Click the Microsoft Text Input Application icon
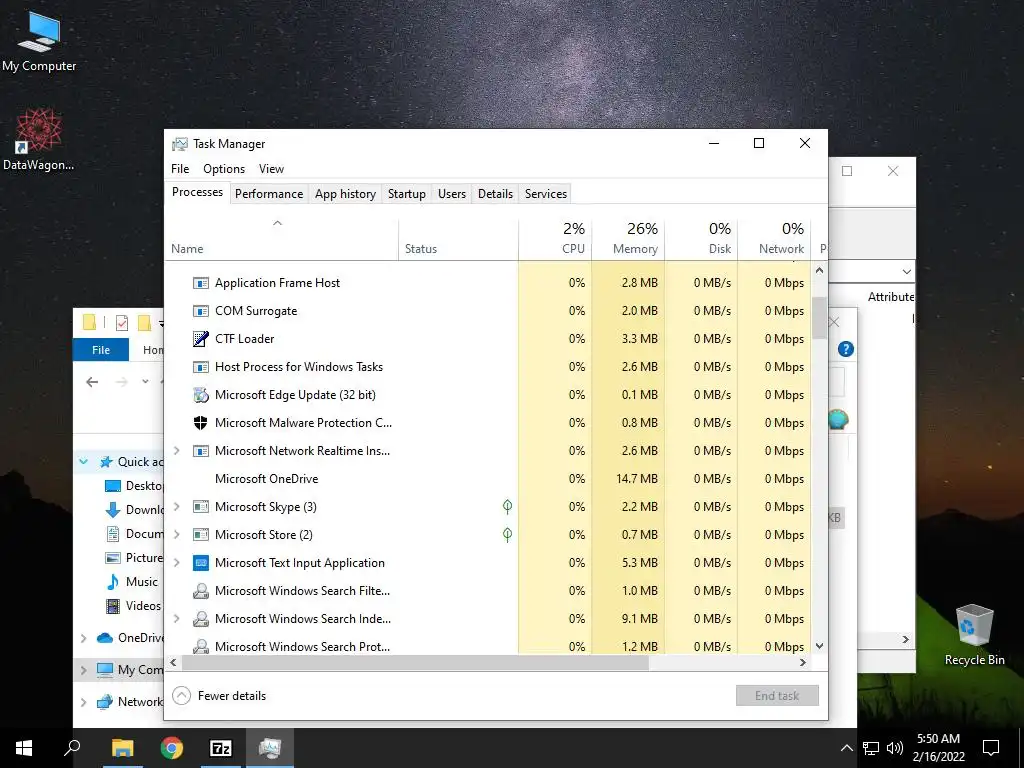Image resolution: width=1024 pixels, height=768 pixels. point(200,563)
